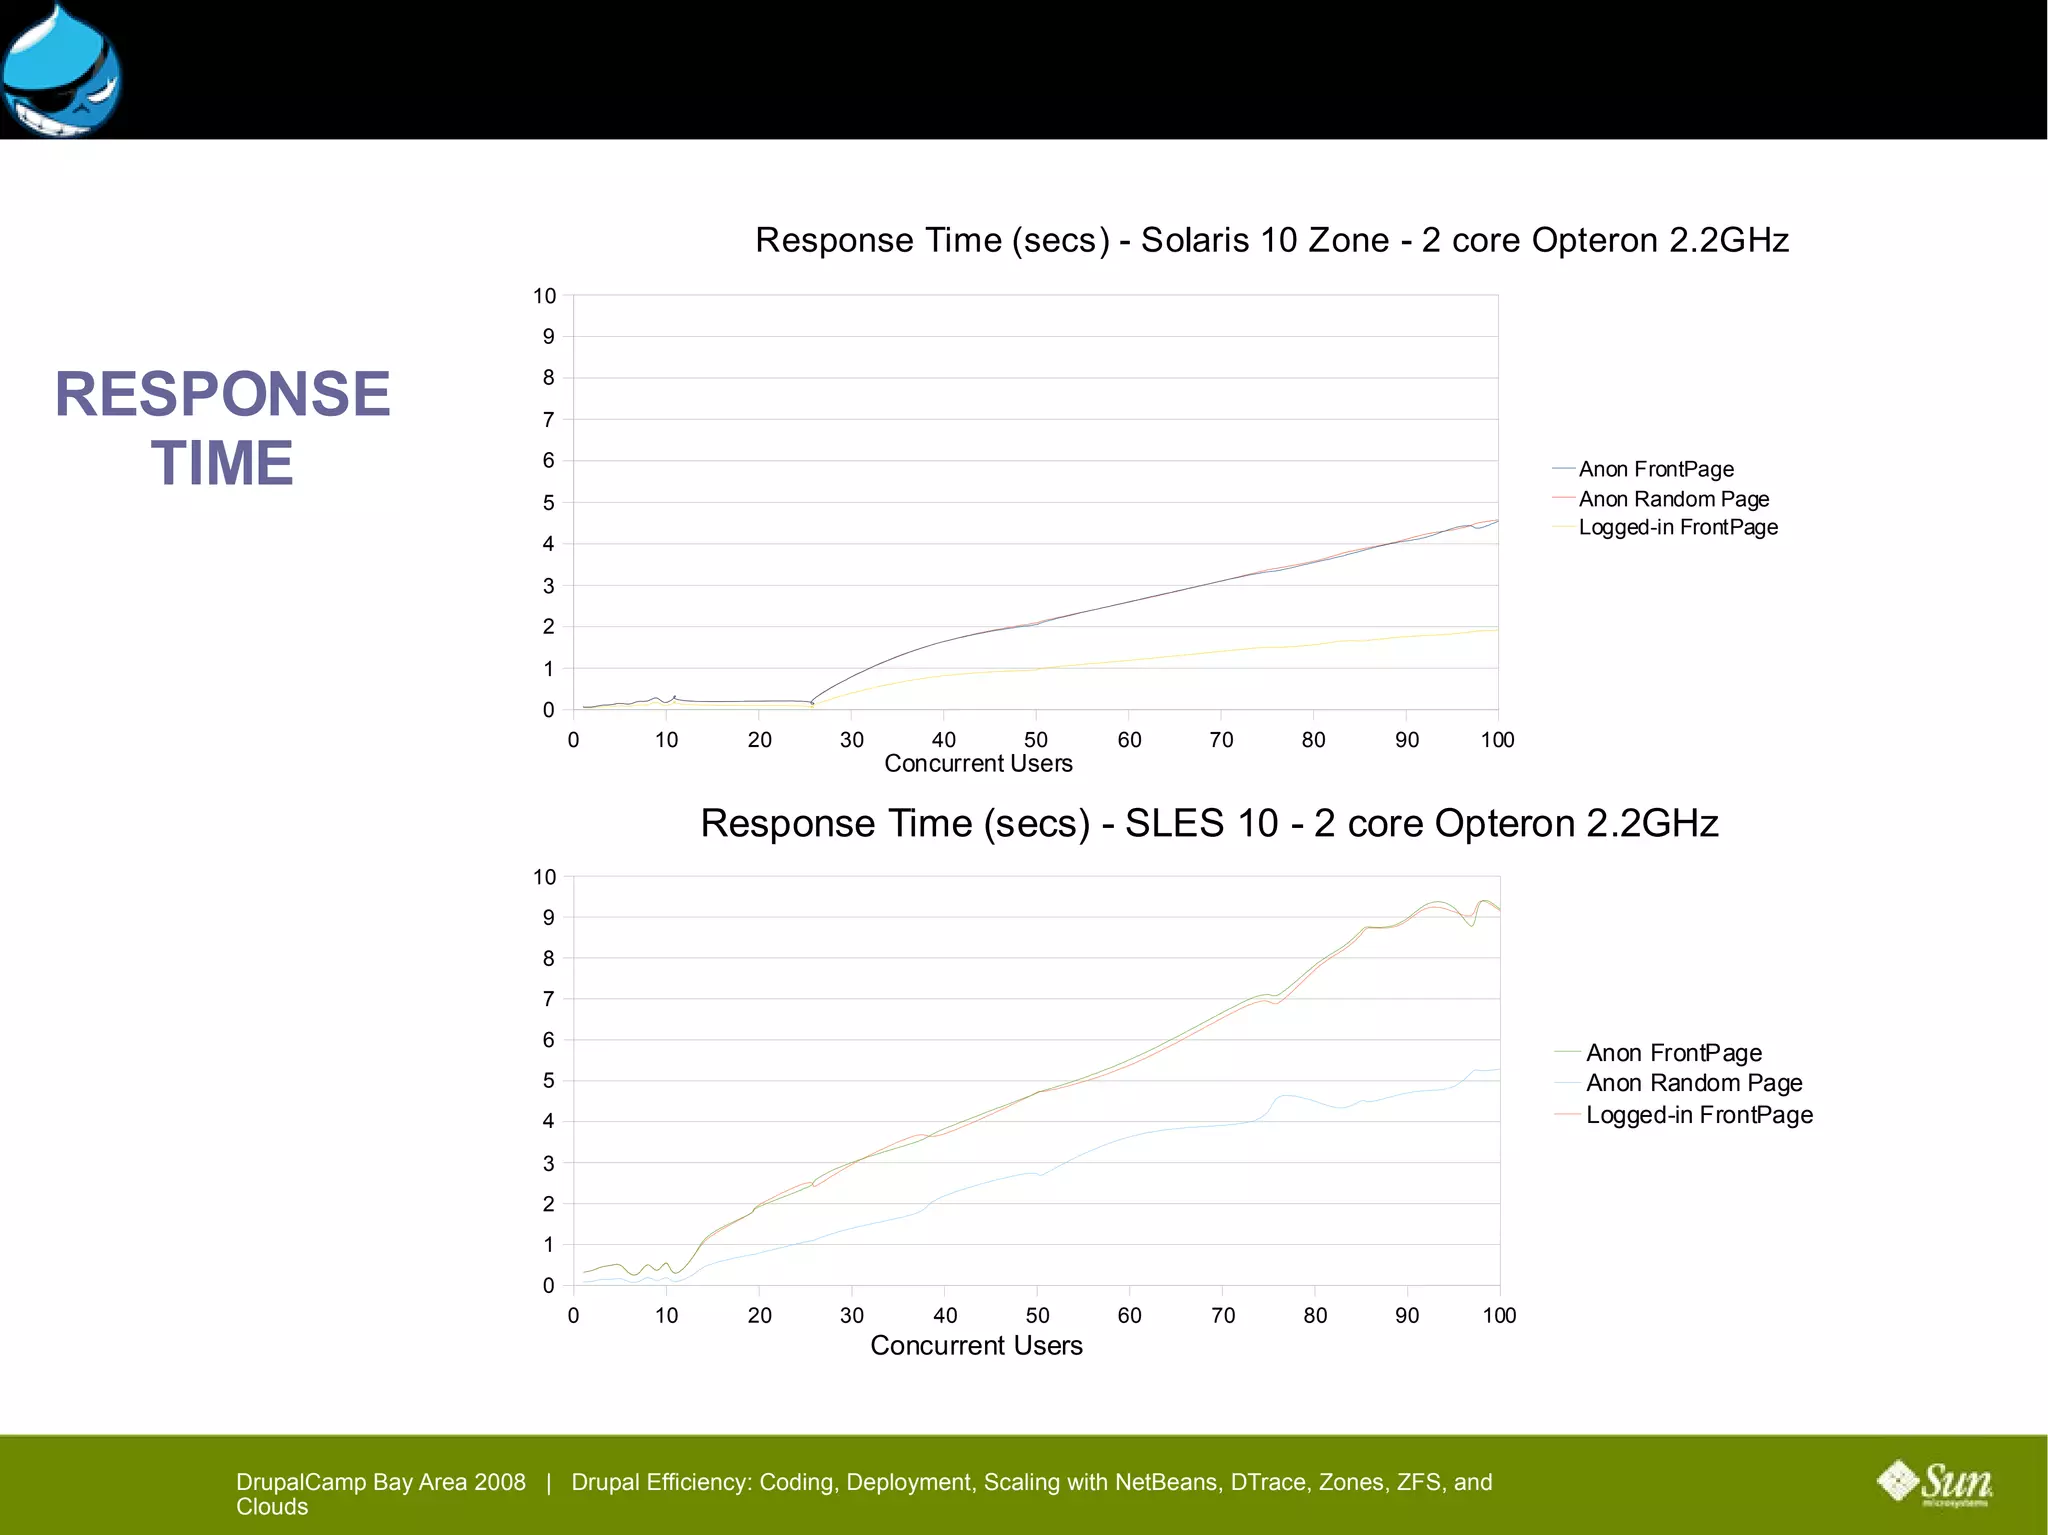Viewport: 2048px width, 1535px height.
Task: Click the DrupalCamp Bay Area 2008 footer text
Action: pyautogui.click(x=380, y=1482)
